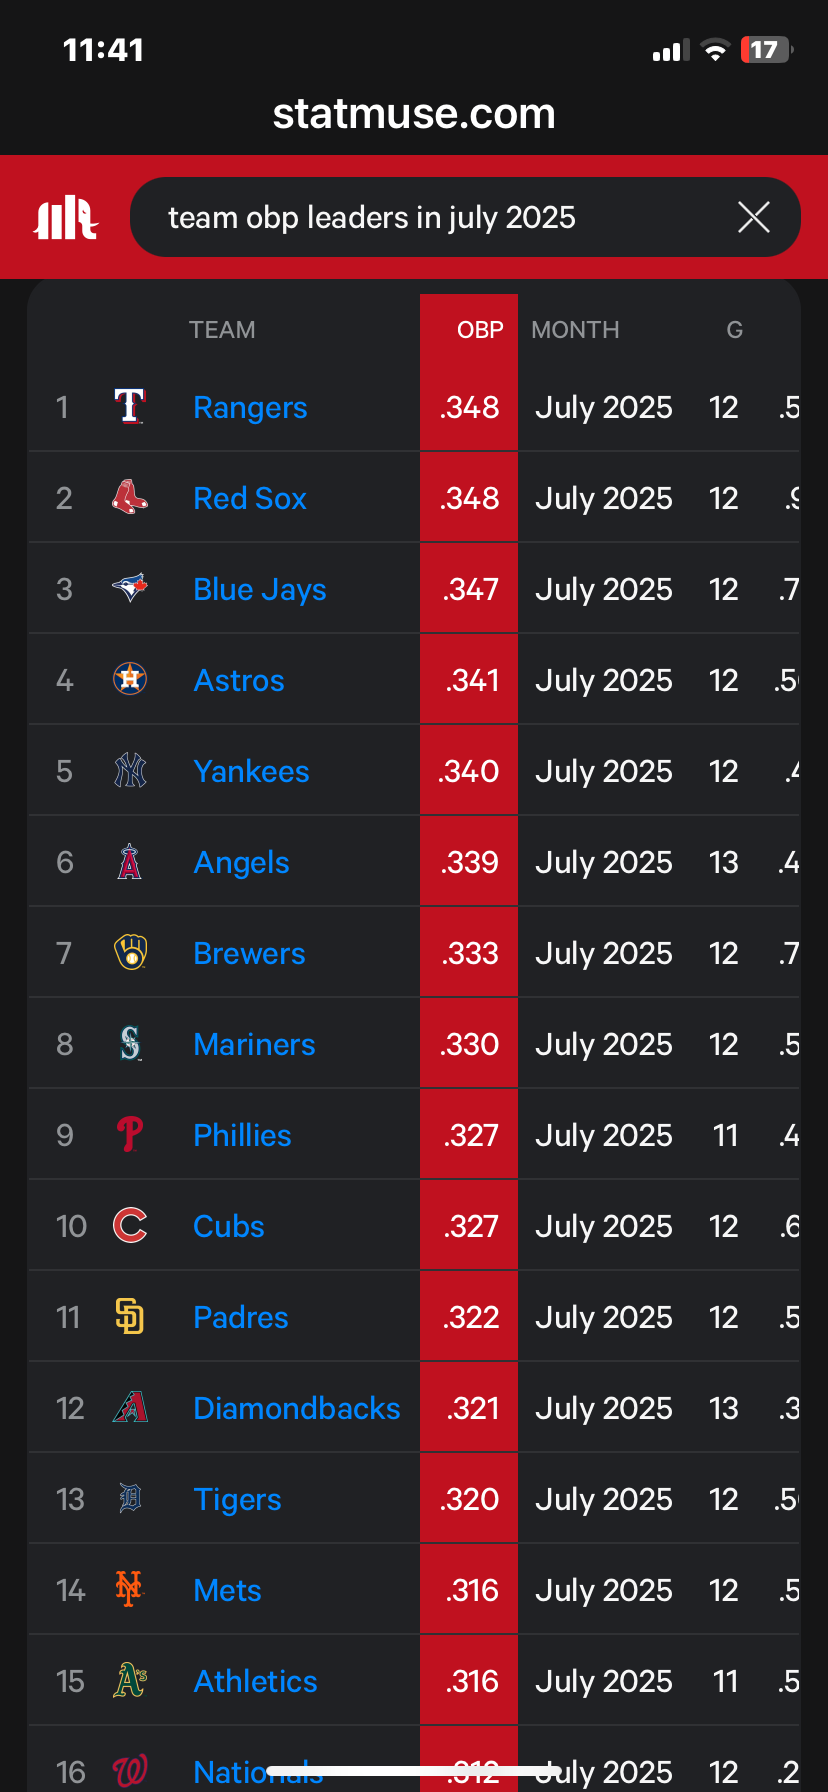Open the StatMuse home logo icon
Viewport: 828px width, 1792px height.
66,217
